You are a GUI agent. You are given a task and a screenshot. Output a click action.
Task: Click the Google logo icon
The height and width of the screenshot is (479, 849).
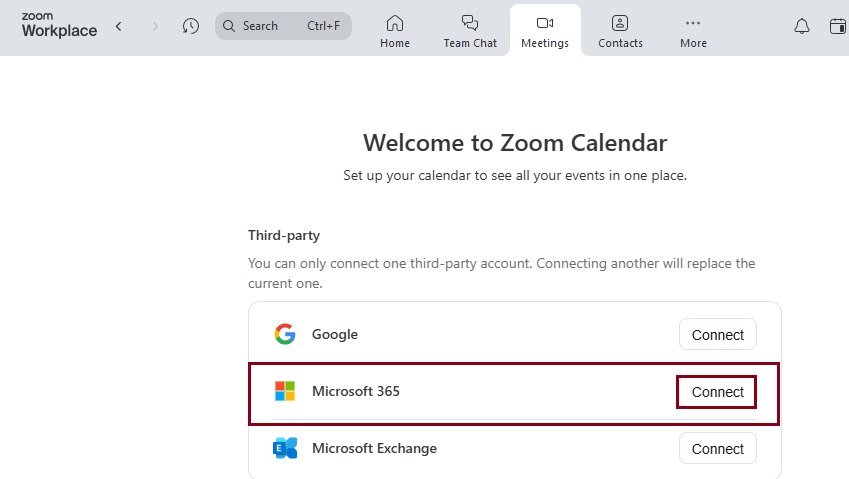click(285, 334)
